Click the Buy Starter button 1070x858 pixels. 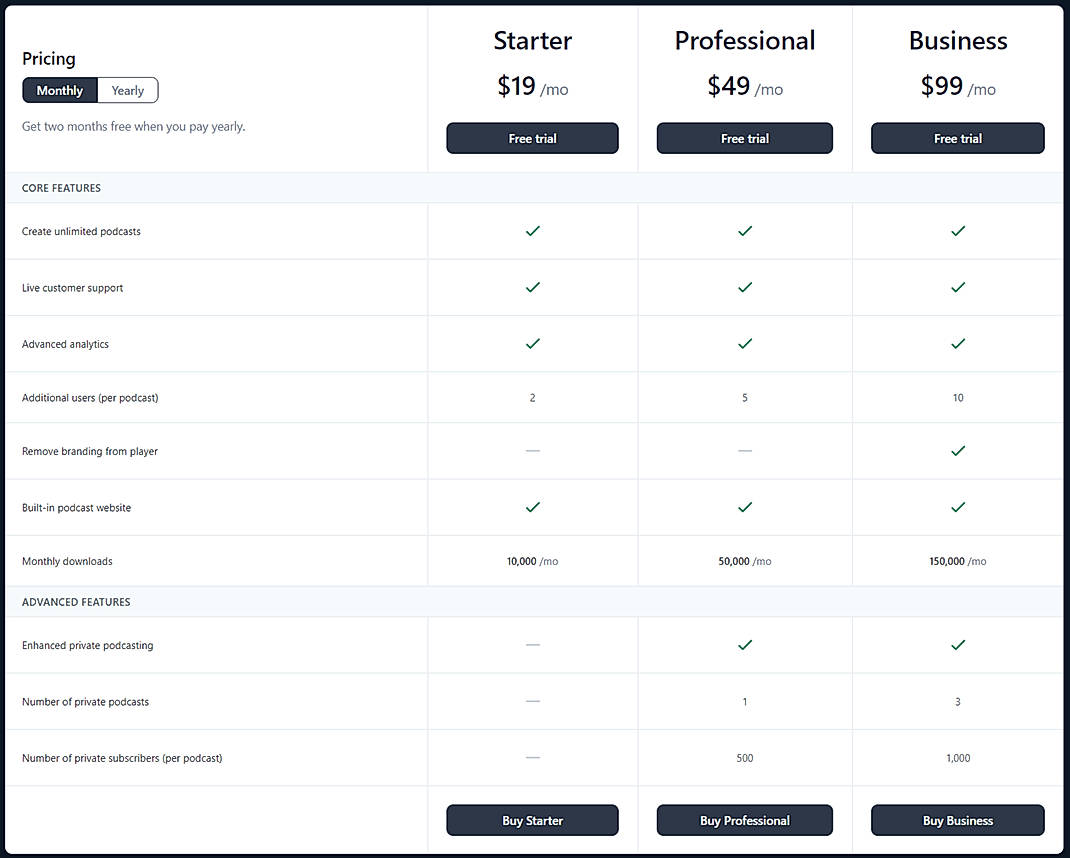532,820
